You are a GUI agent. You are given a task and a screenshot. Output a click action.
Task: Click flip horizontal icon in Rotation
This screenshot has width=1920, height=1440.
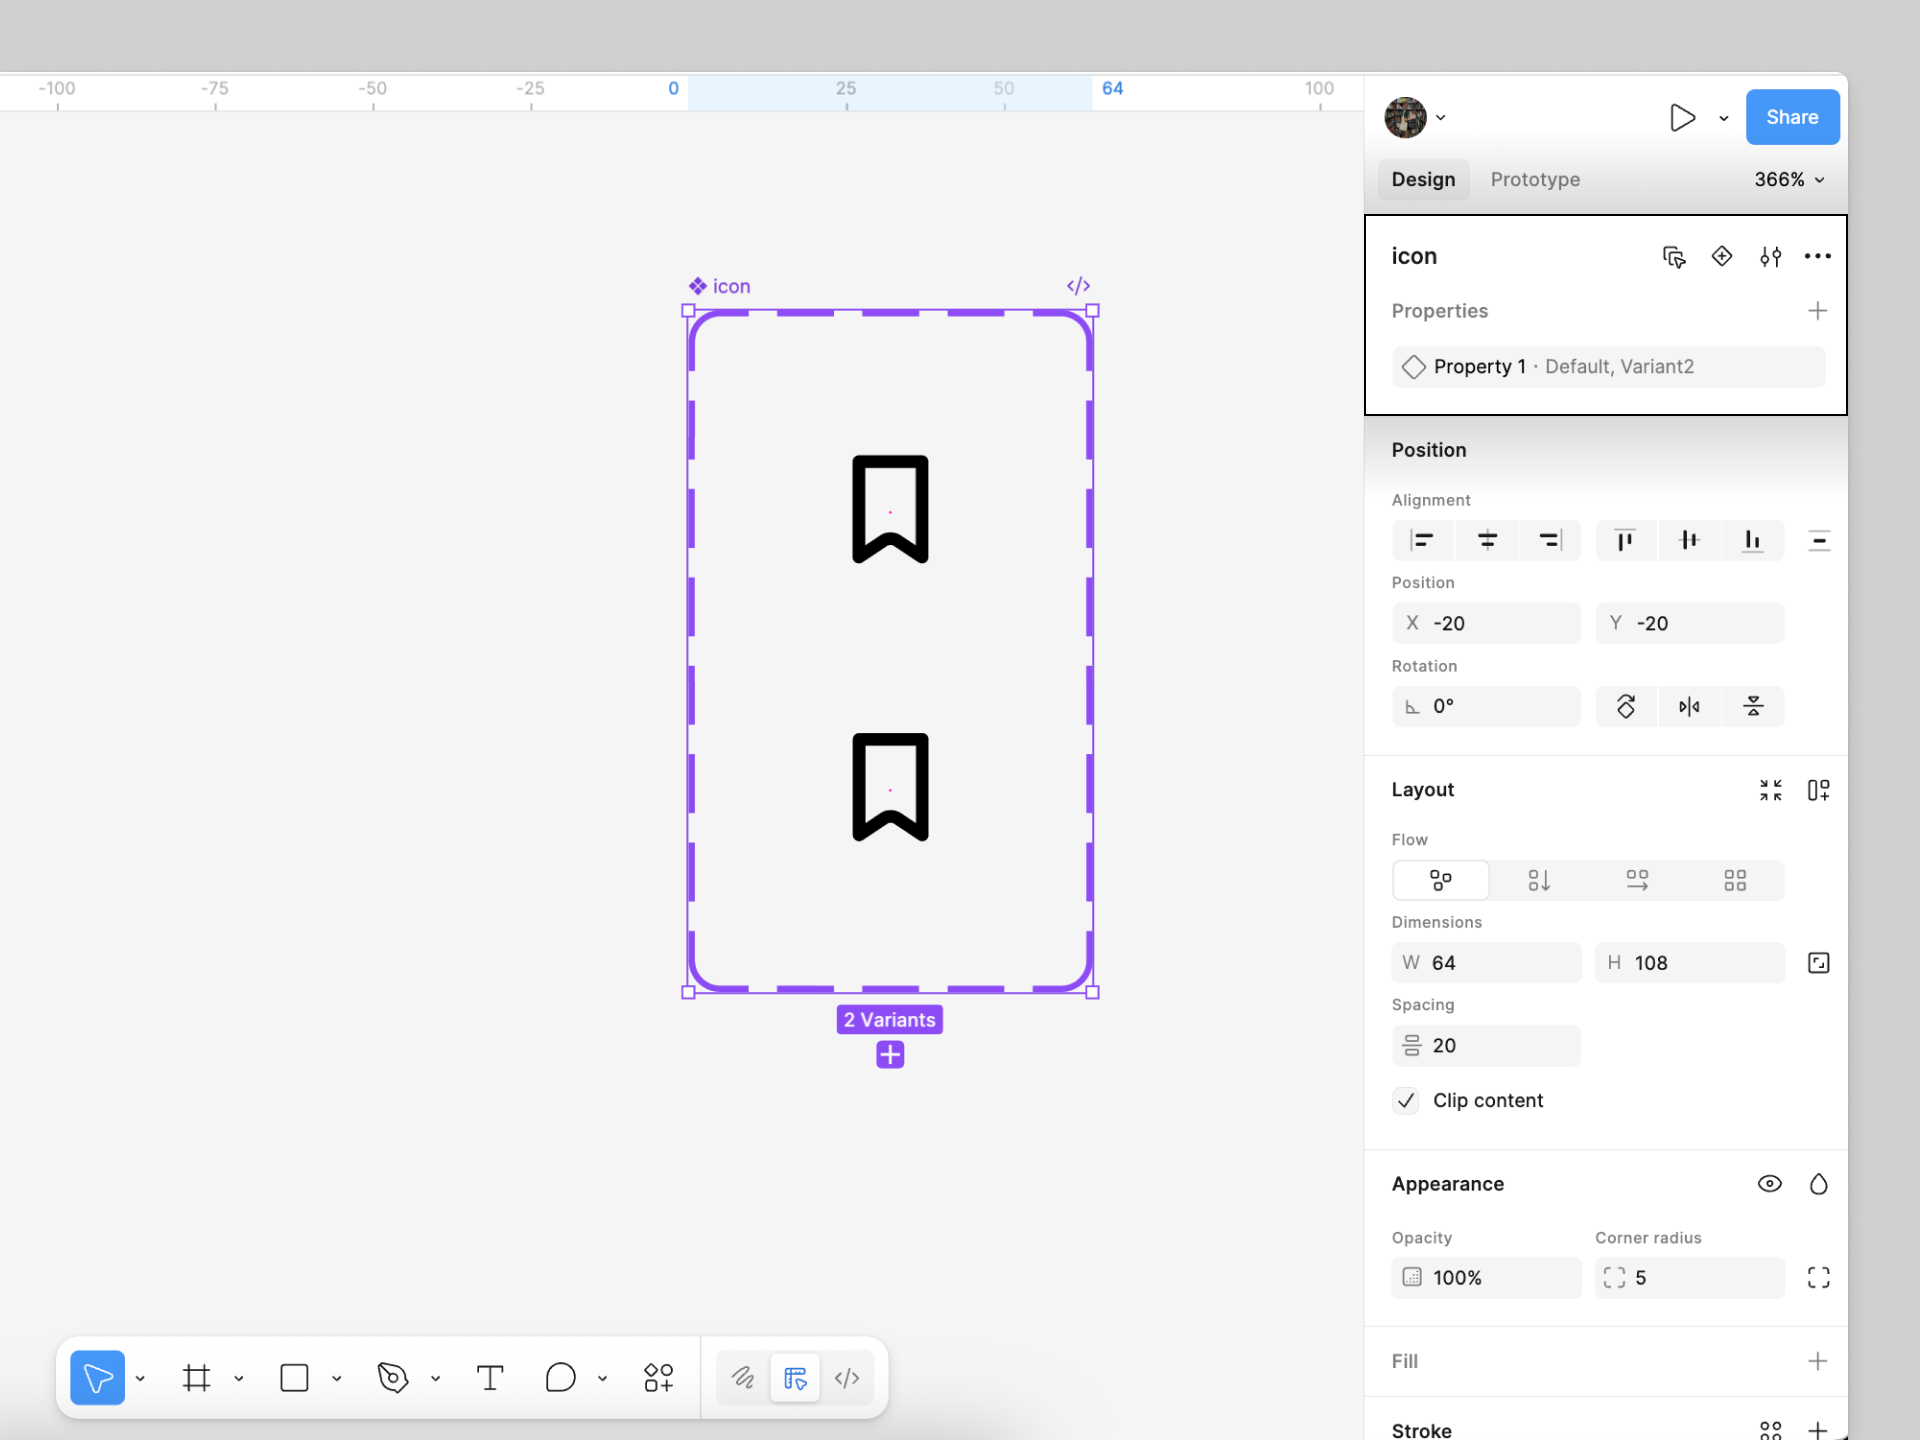click(x=1689, y=707)
